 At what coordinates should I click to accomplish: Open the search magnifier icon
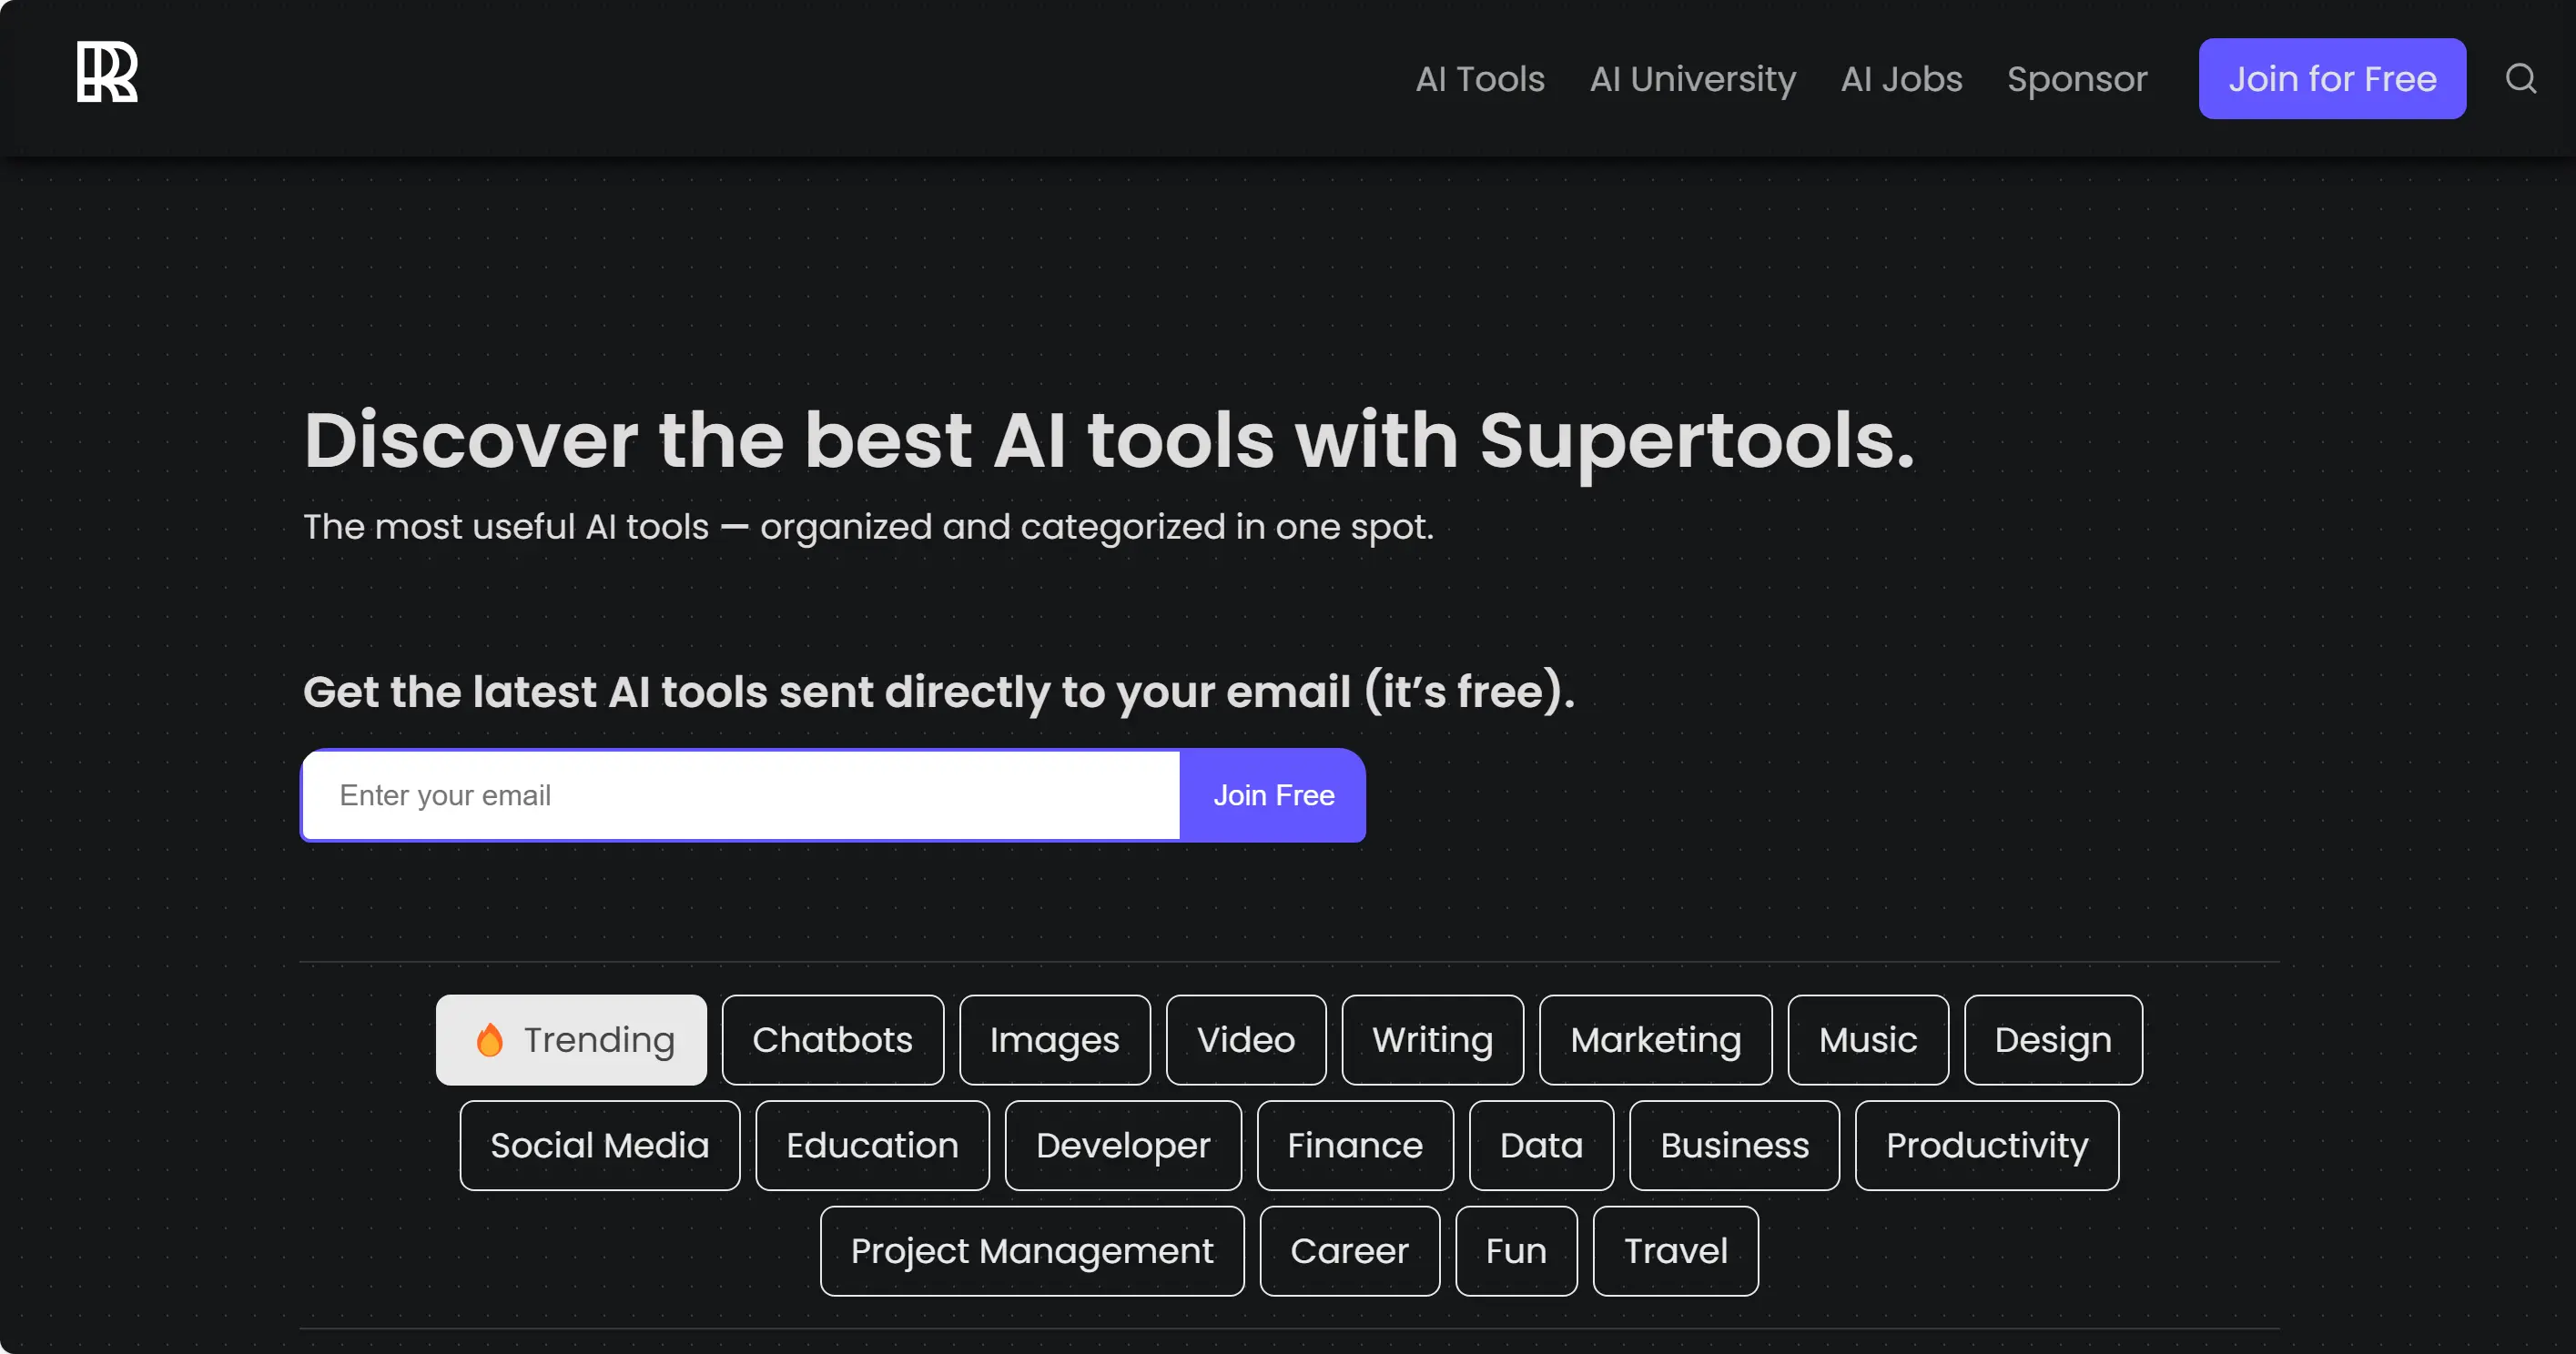click(2520, 78)
